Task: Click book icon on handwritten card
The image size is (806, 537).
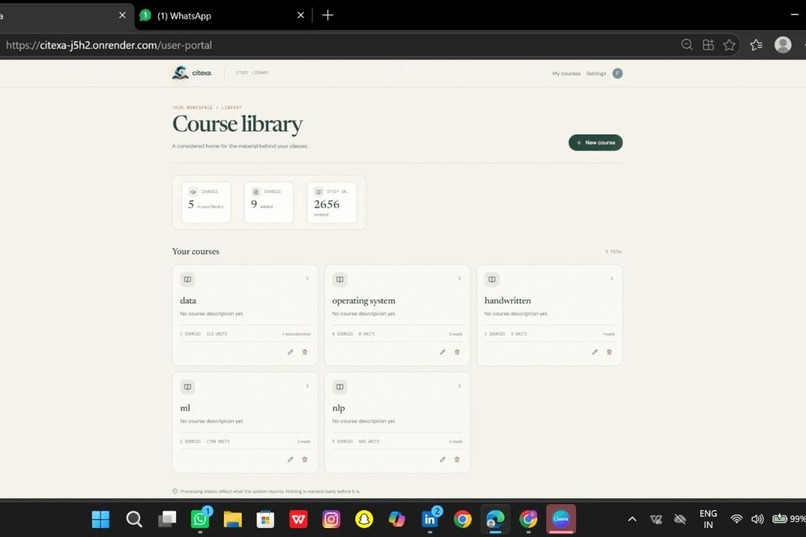Action: tap(492, 280)
